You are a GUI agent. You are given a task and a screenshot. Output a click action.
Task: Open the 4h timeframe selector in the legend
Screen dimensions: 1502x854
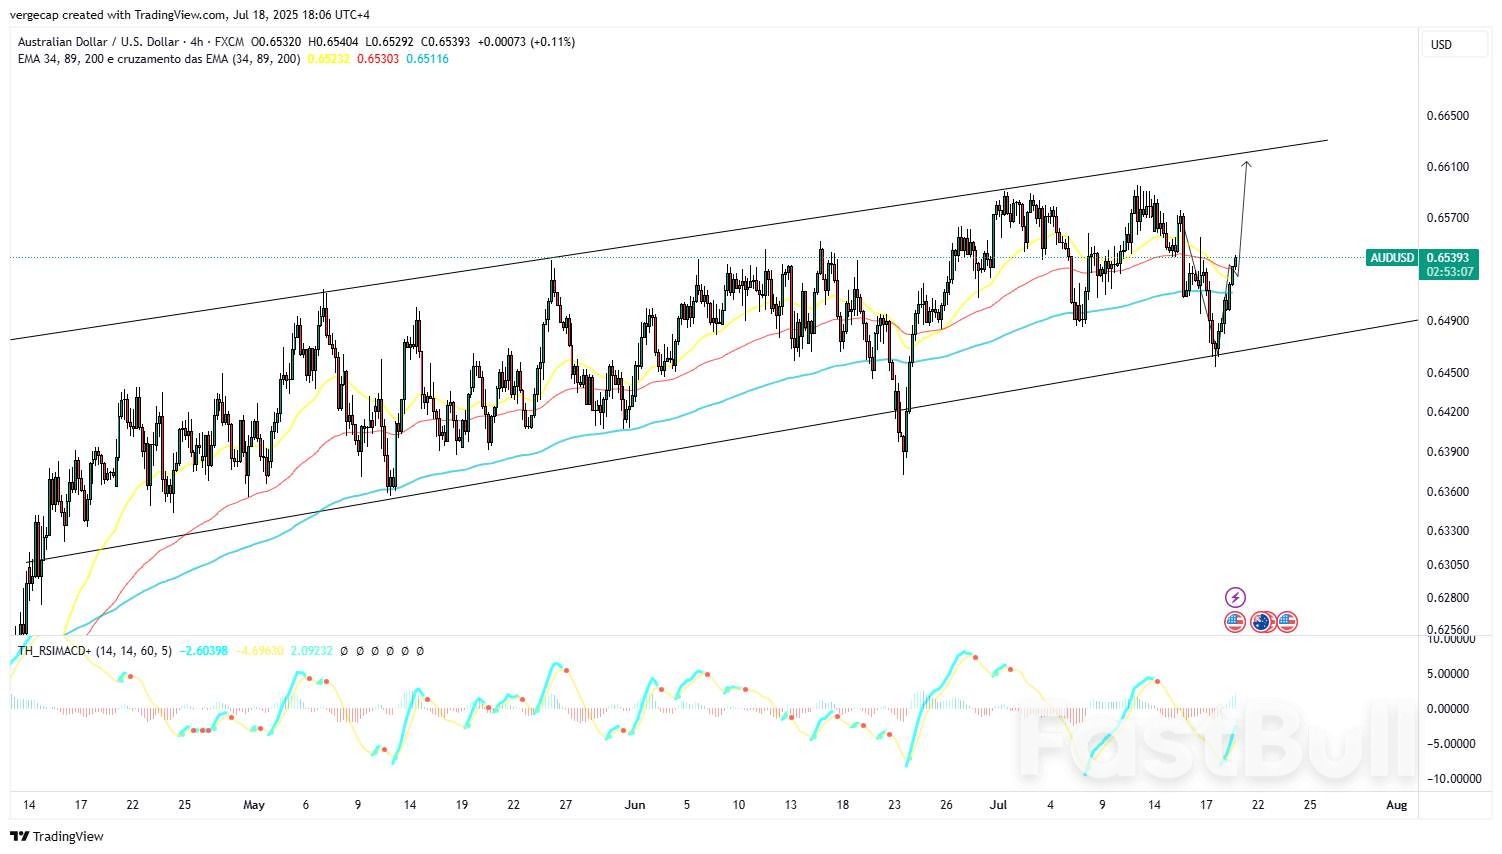click(x=196, y=42)
